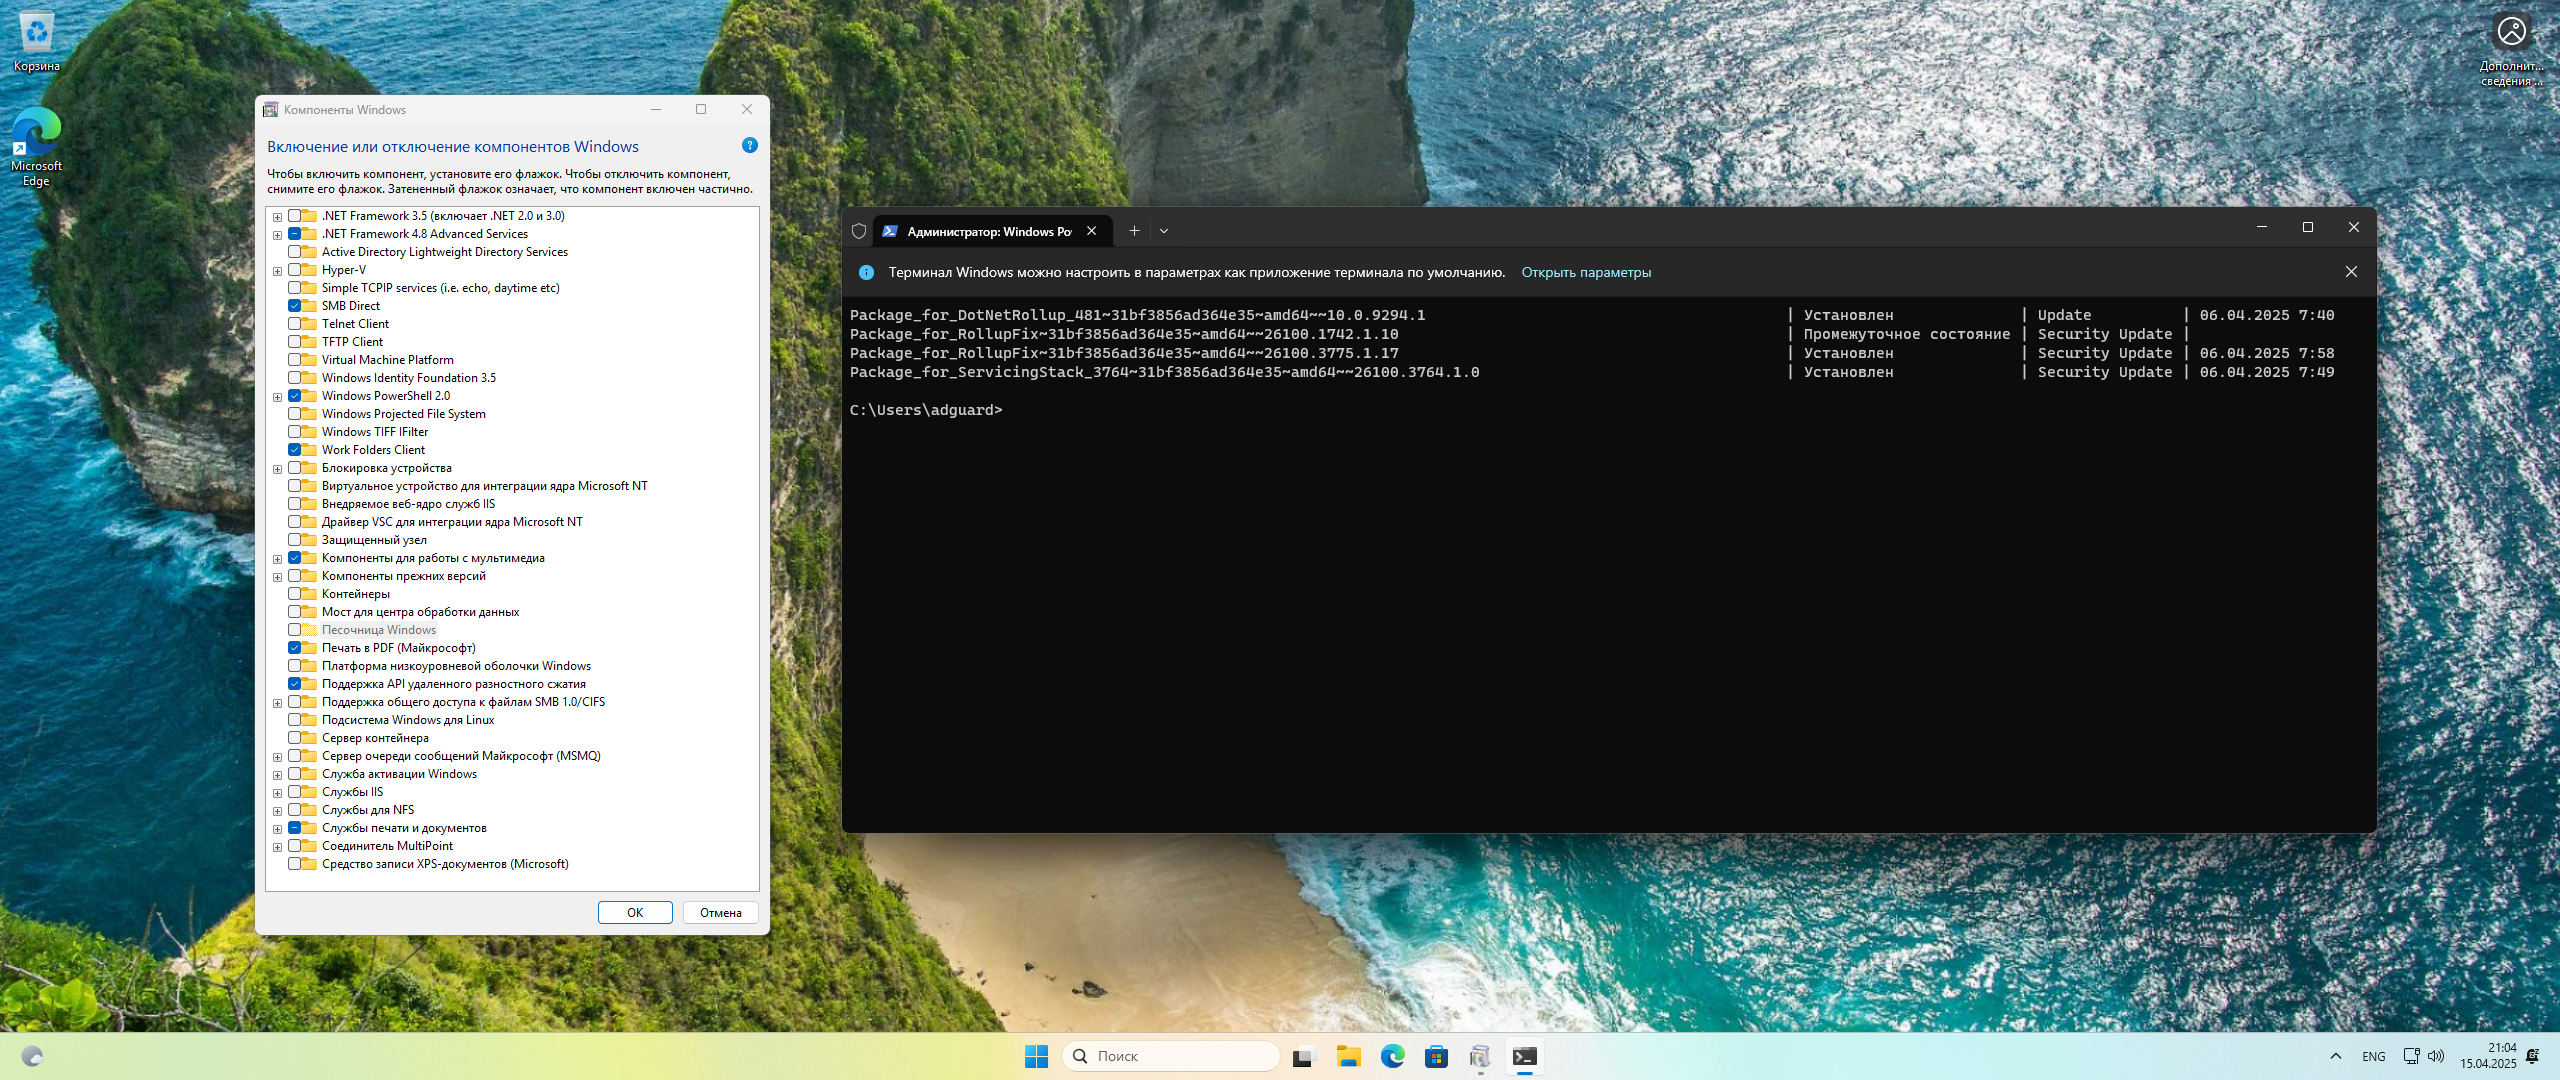Select the Администратор: Windows PowerShell tab
The width and height of the screenshot is (2560, 1080).
[985, 230]
